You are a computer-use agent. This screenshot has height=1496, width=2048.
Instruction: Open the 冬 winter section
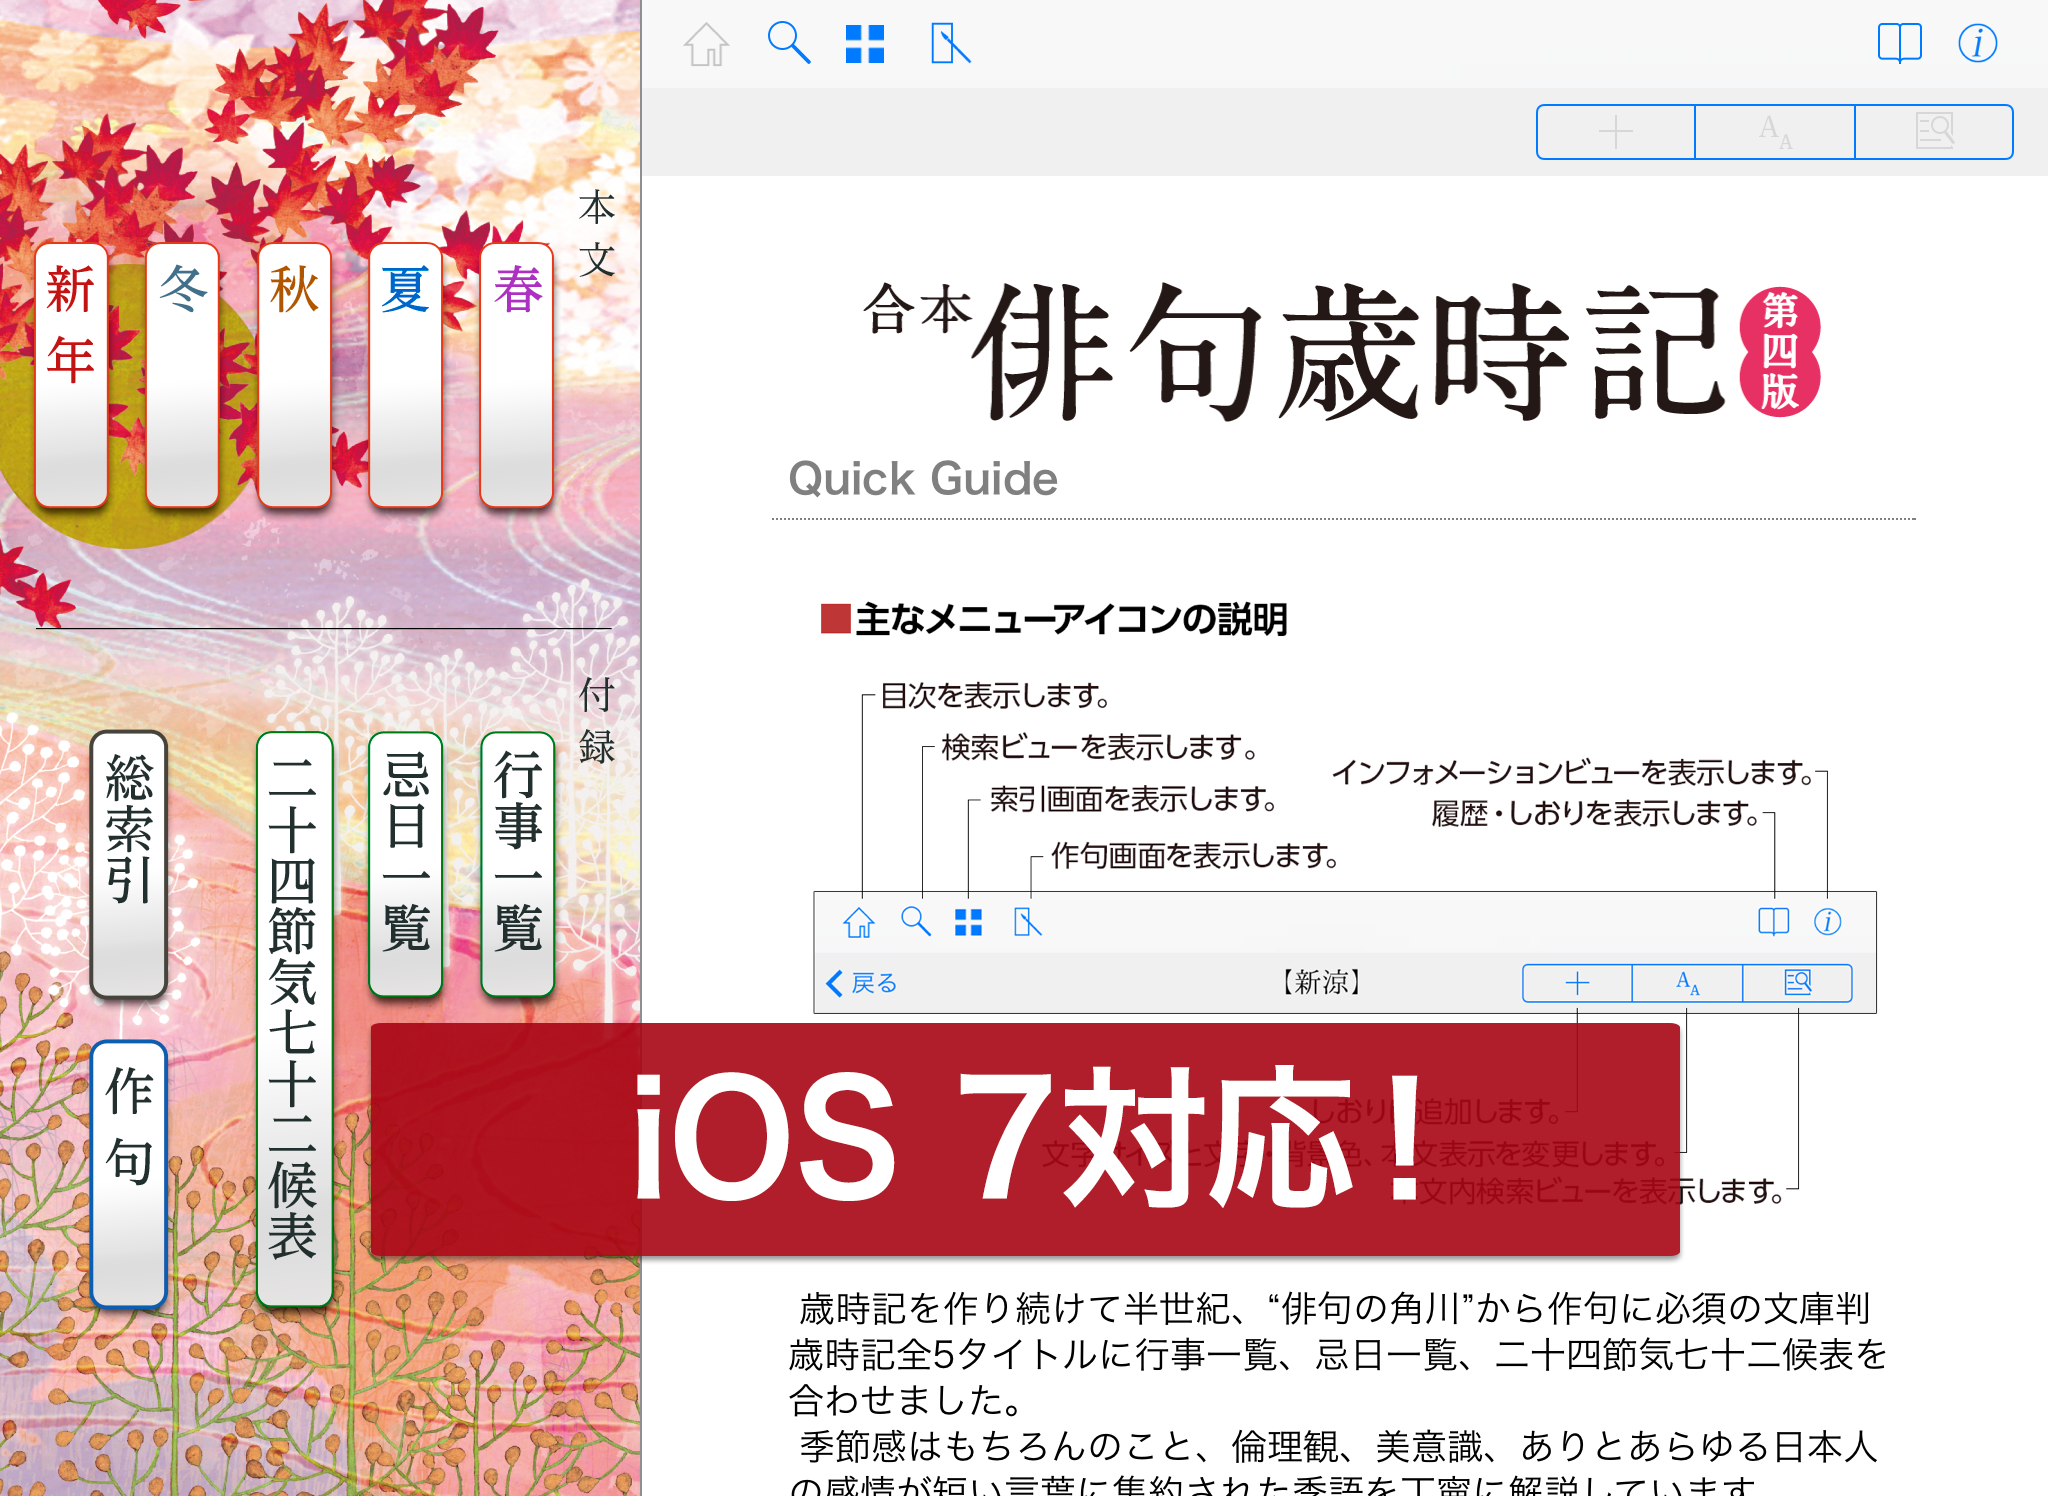coord(182,375)
